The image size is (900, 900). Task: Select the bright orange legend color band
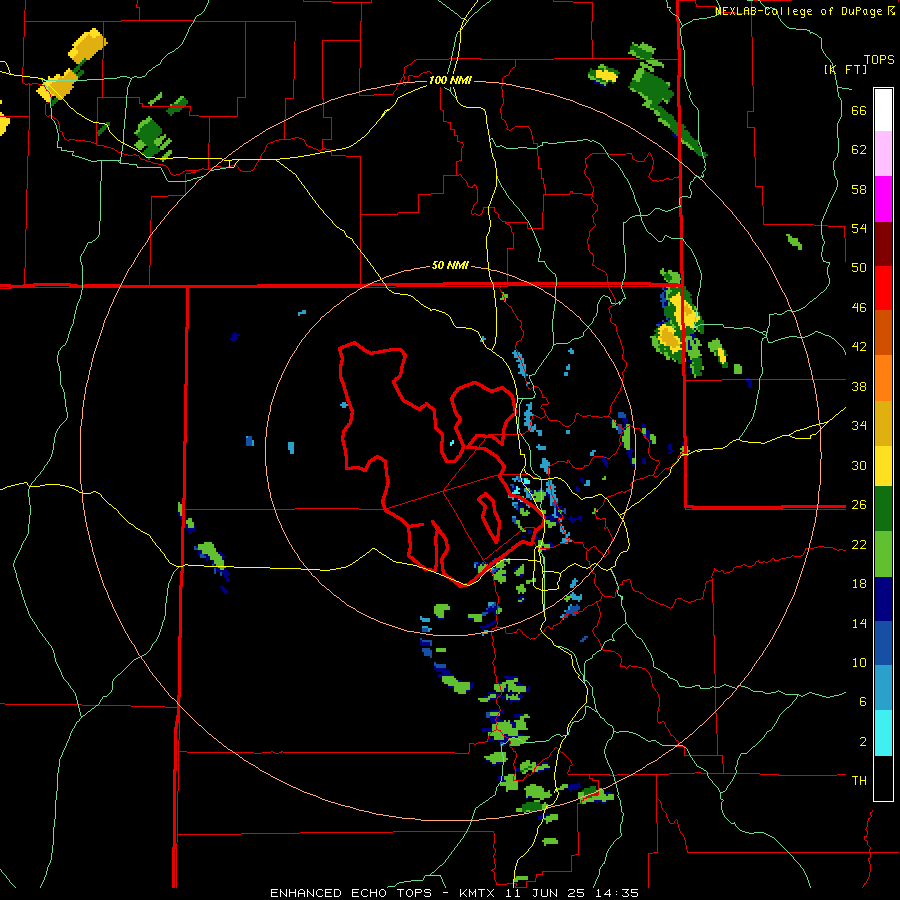(883, 378)
